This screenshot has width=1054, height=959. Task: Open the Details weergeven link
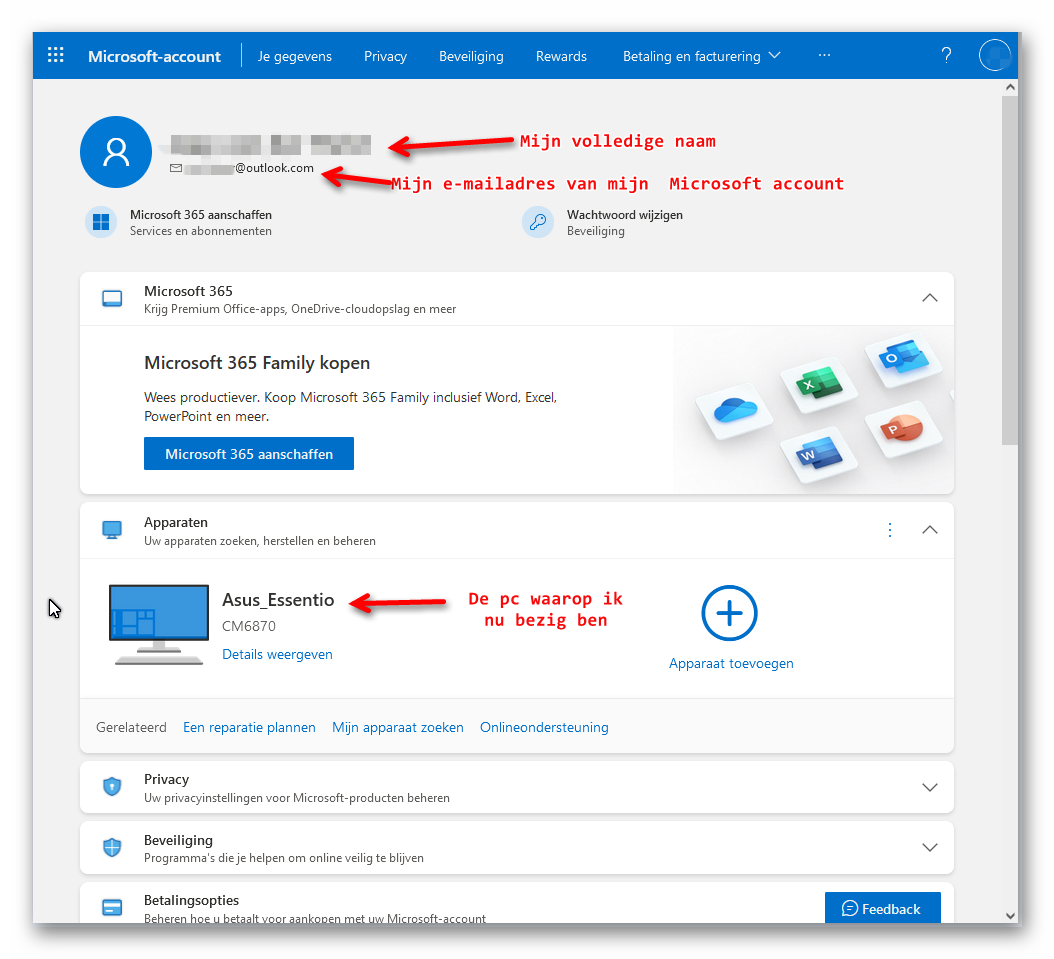[x=277, y=654]
